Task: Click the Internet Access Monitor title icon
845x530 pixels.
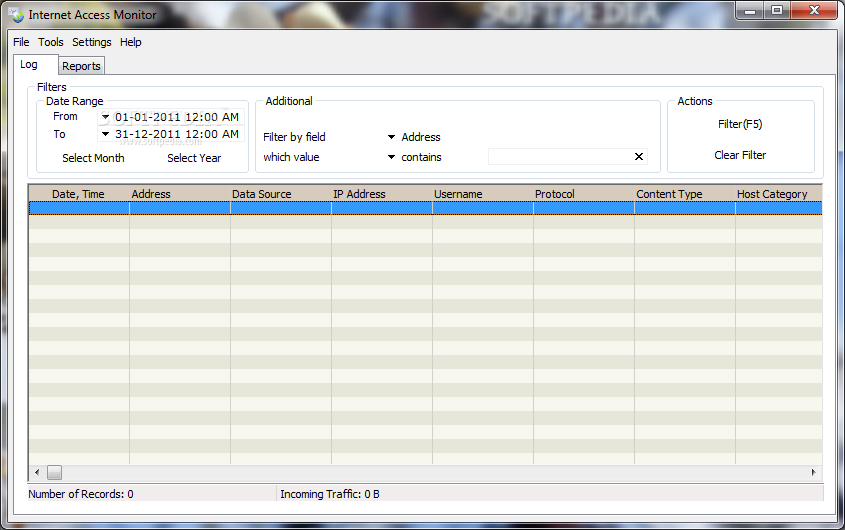Action: (x=16, y=15)
